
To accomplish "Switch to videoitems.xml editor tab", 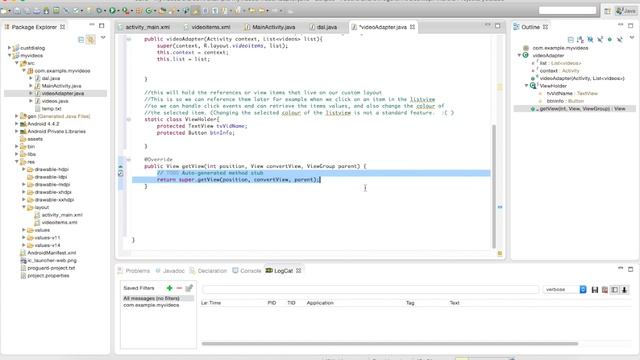I will [x=210, y=27].
